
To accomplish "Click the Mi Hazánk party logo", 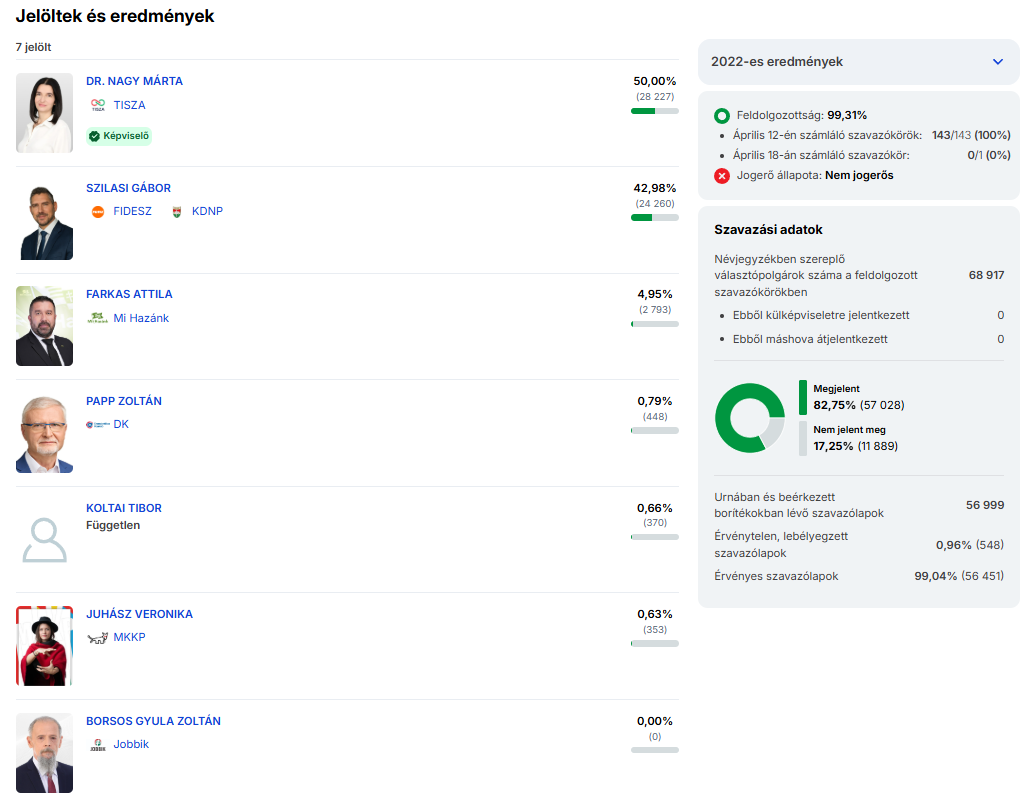I will point(97,318).
